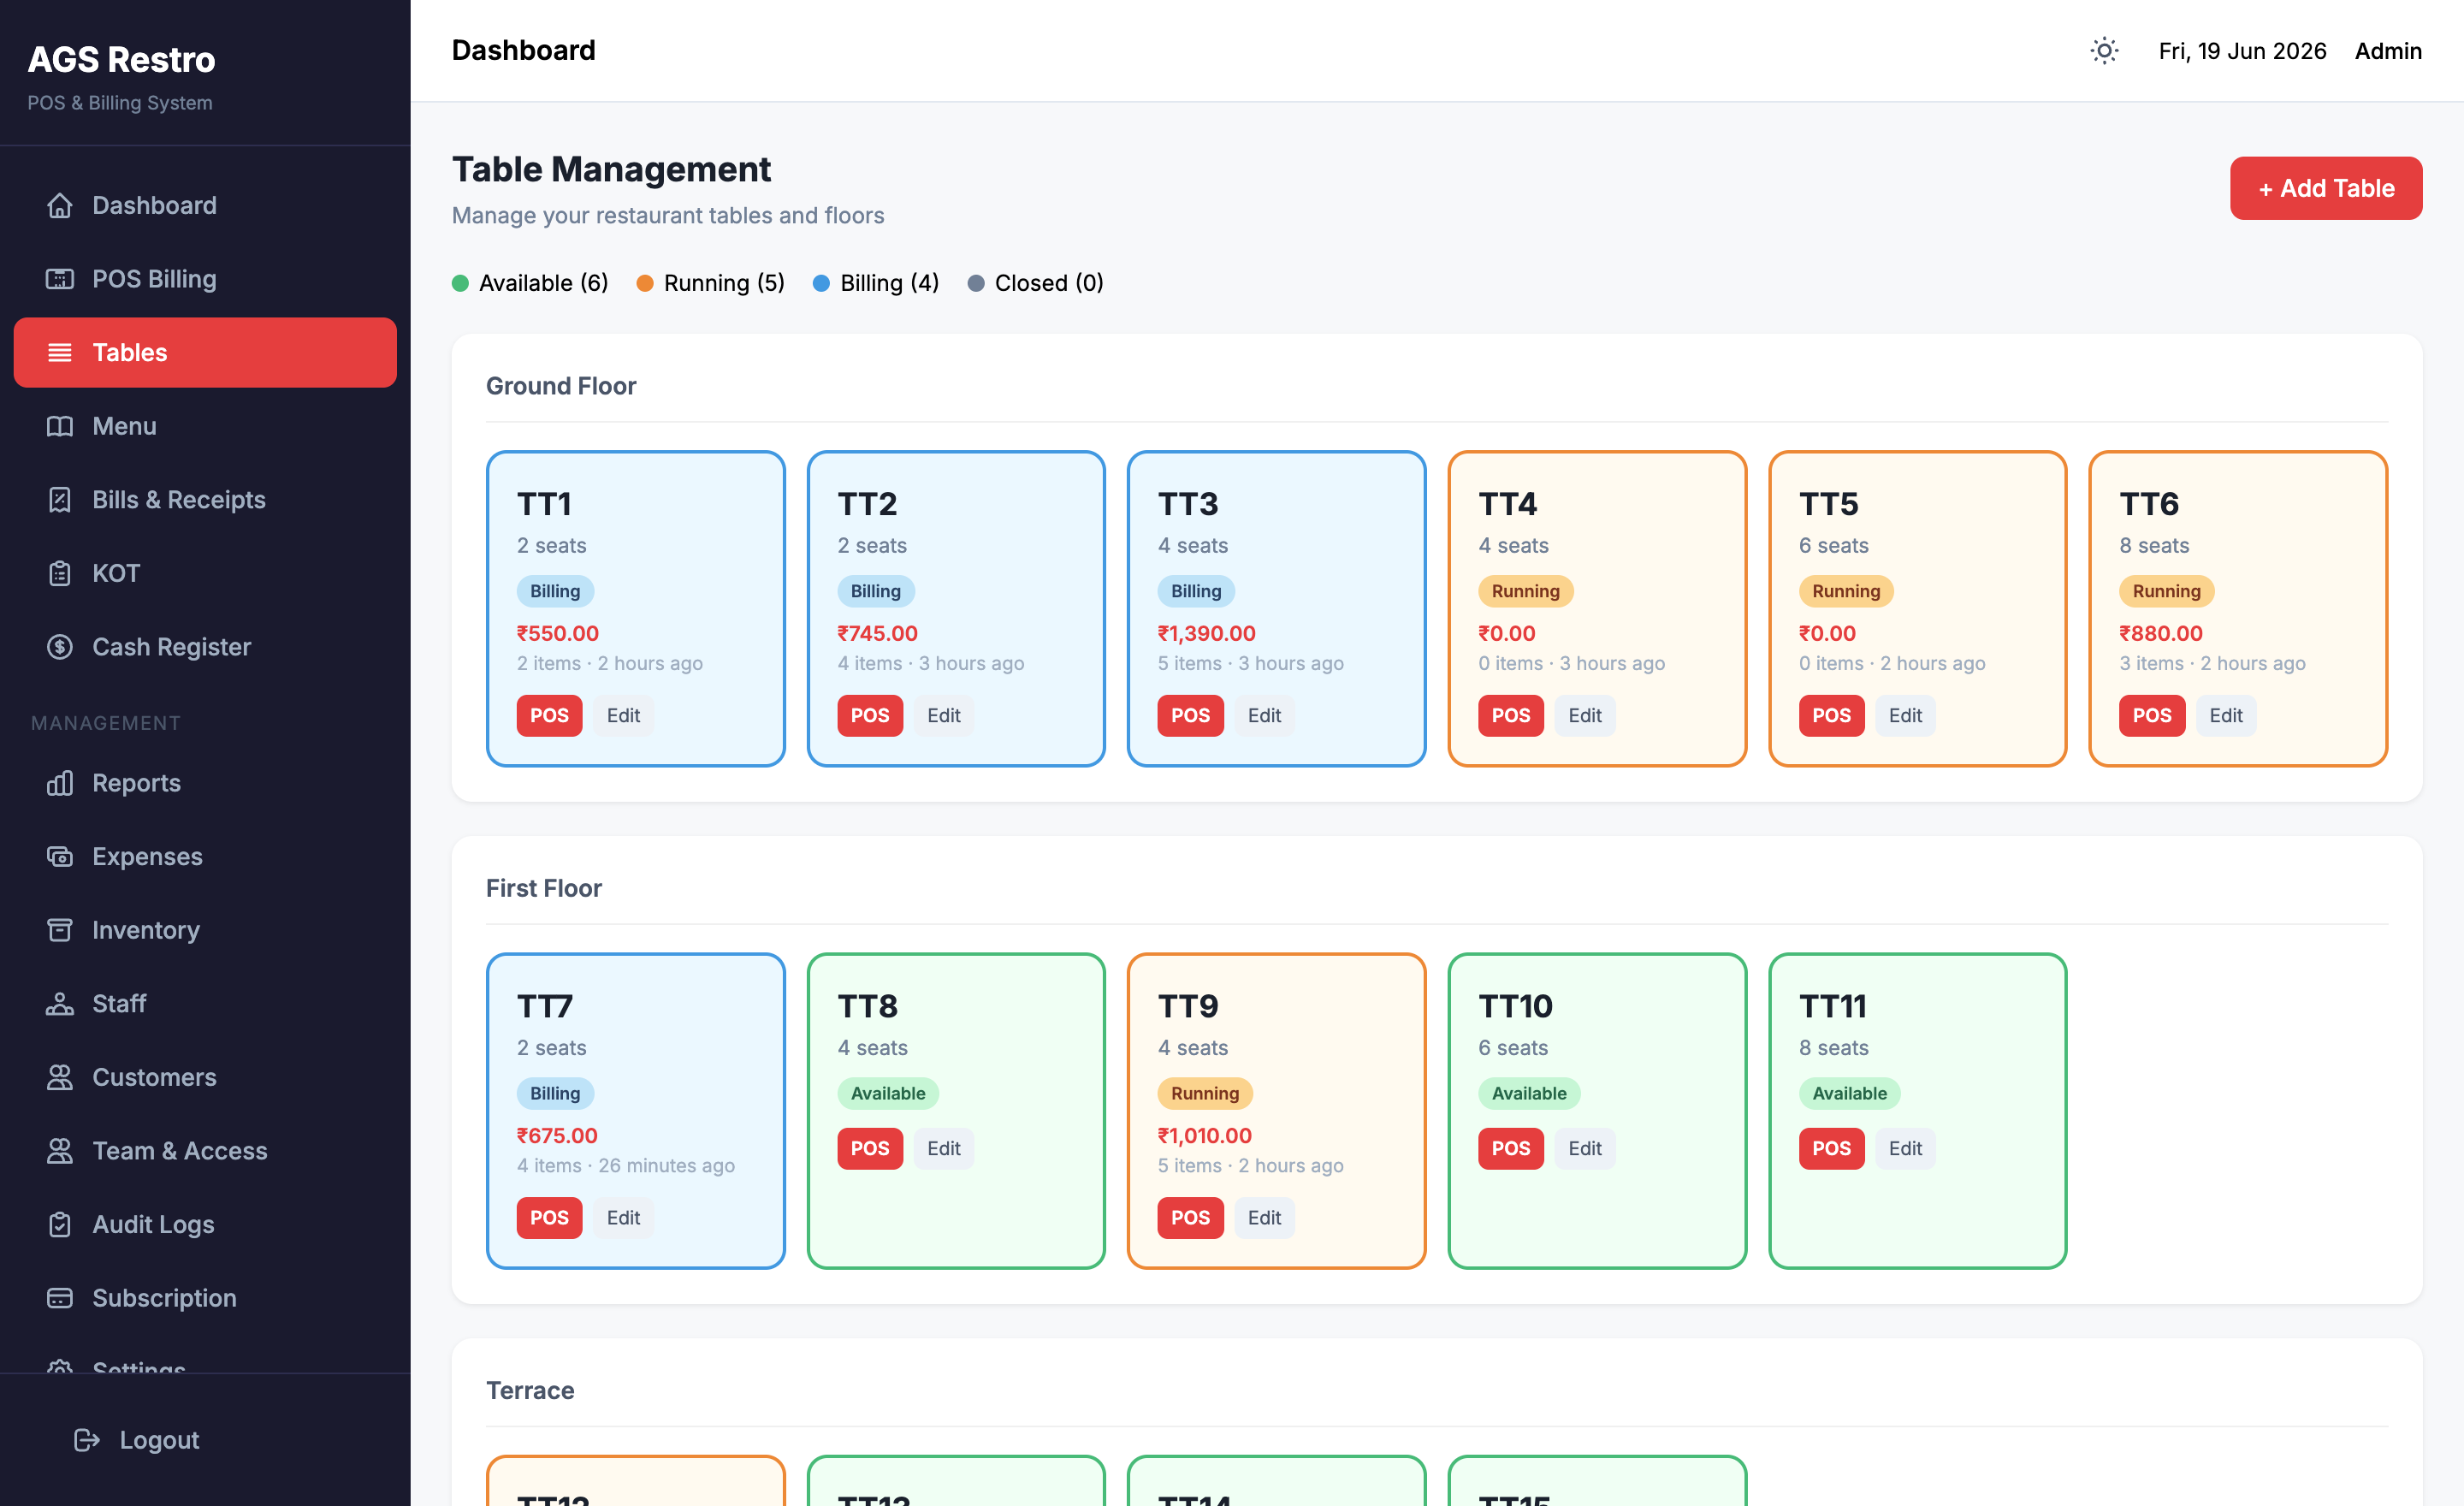This screenshot has height=1506, width=2464.
Task: Click the Ground Floor section heading
Action: tap(561, 386)
